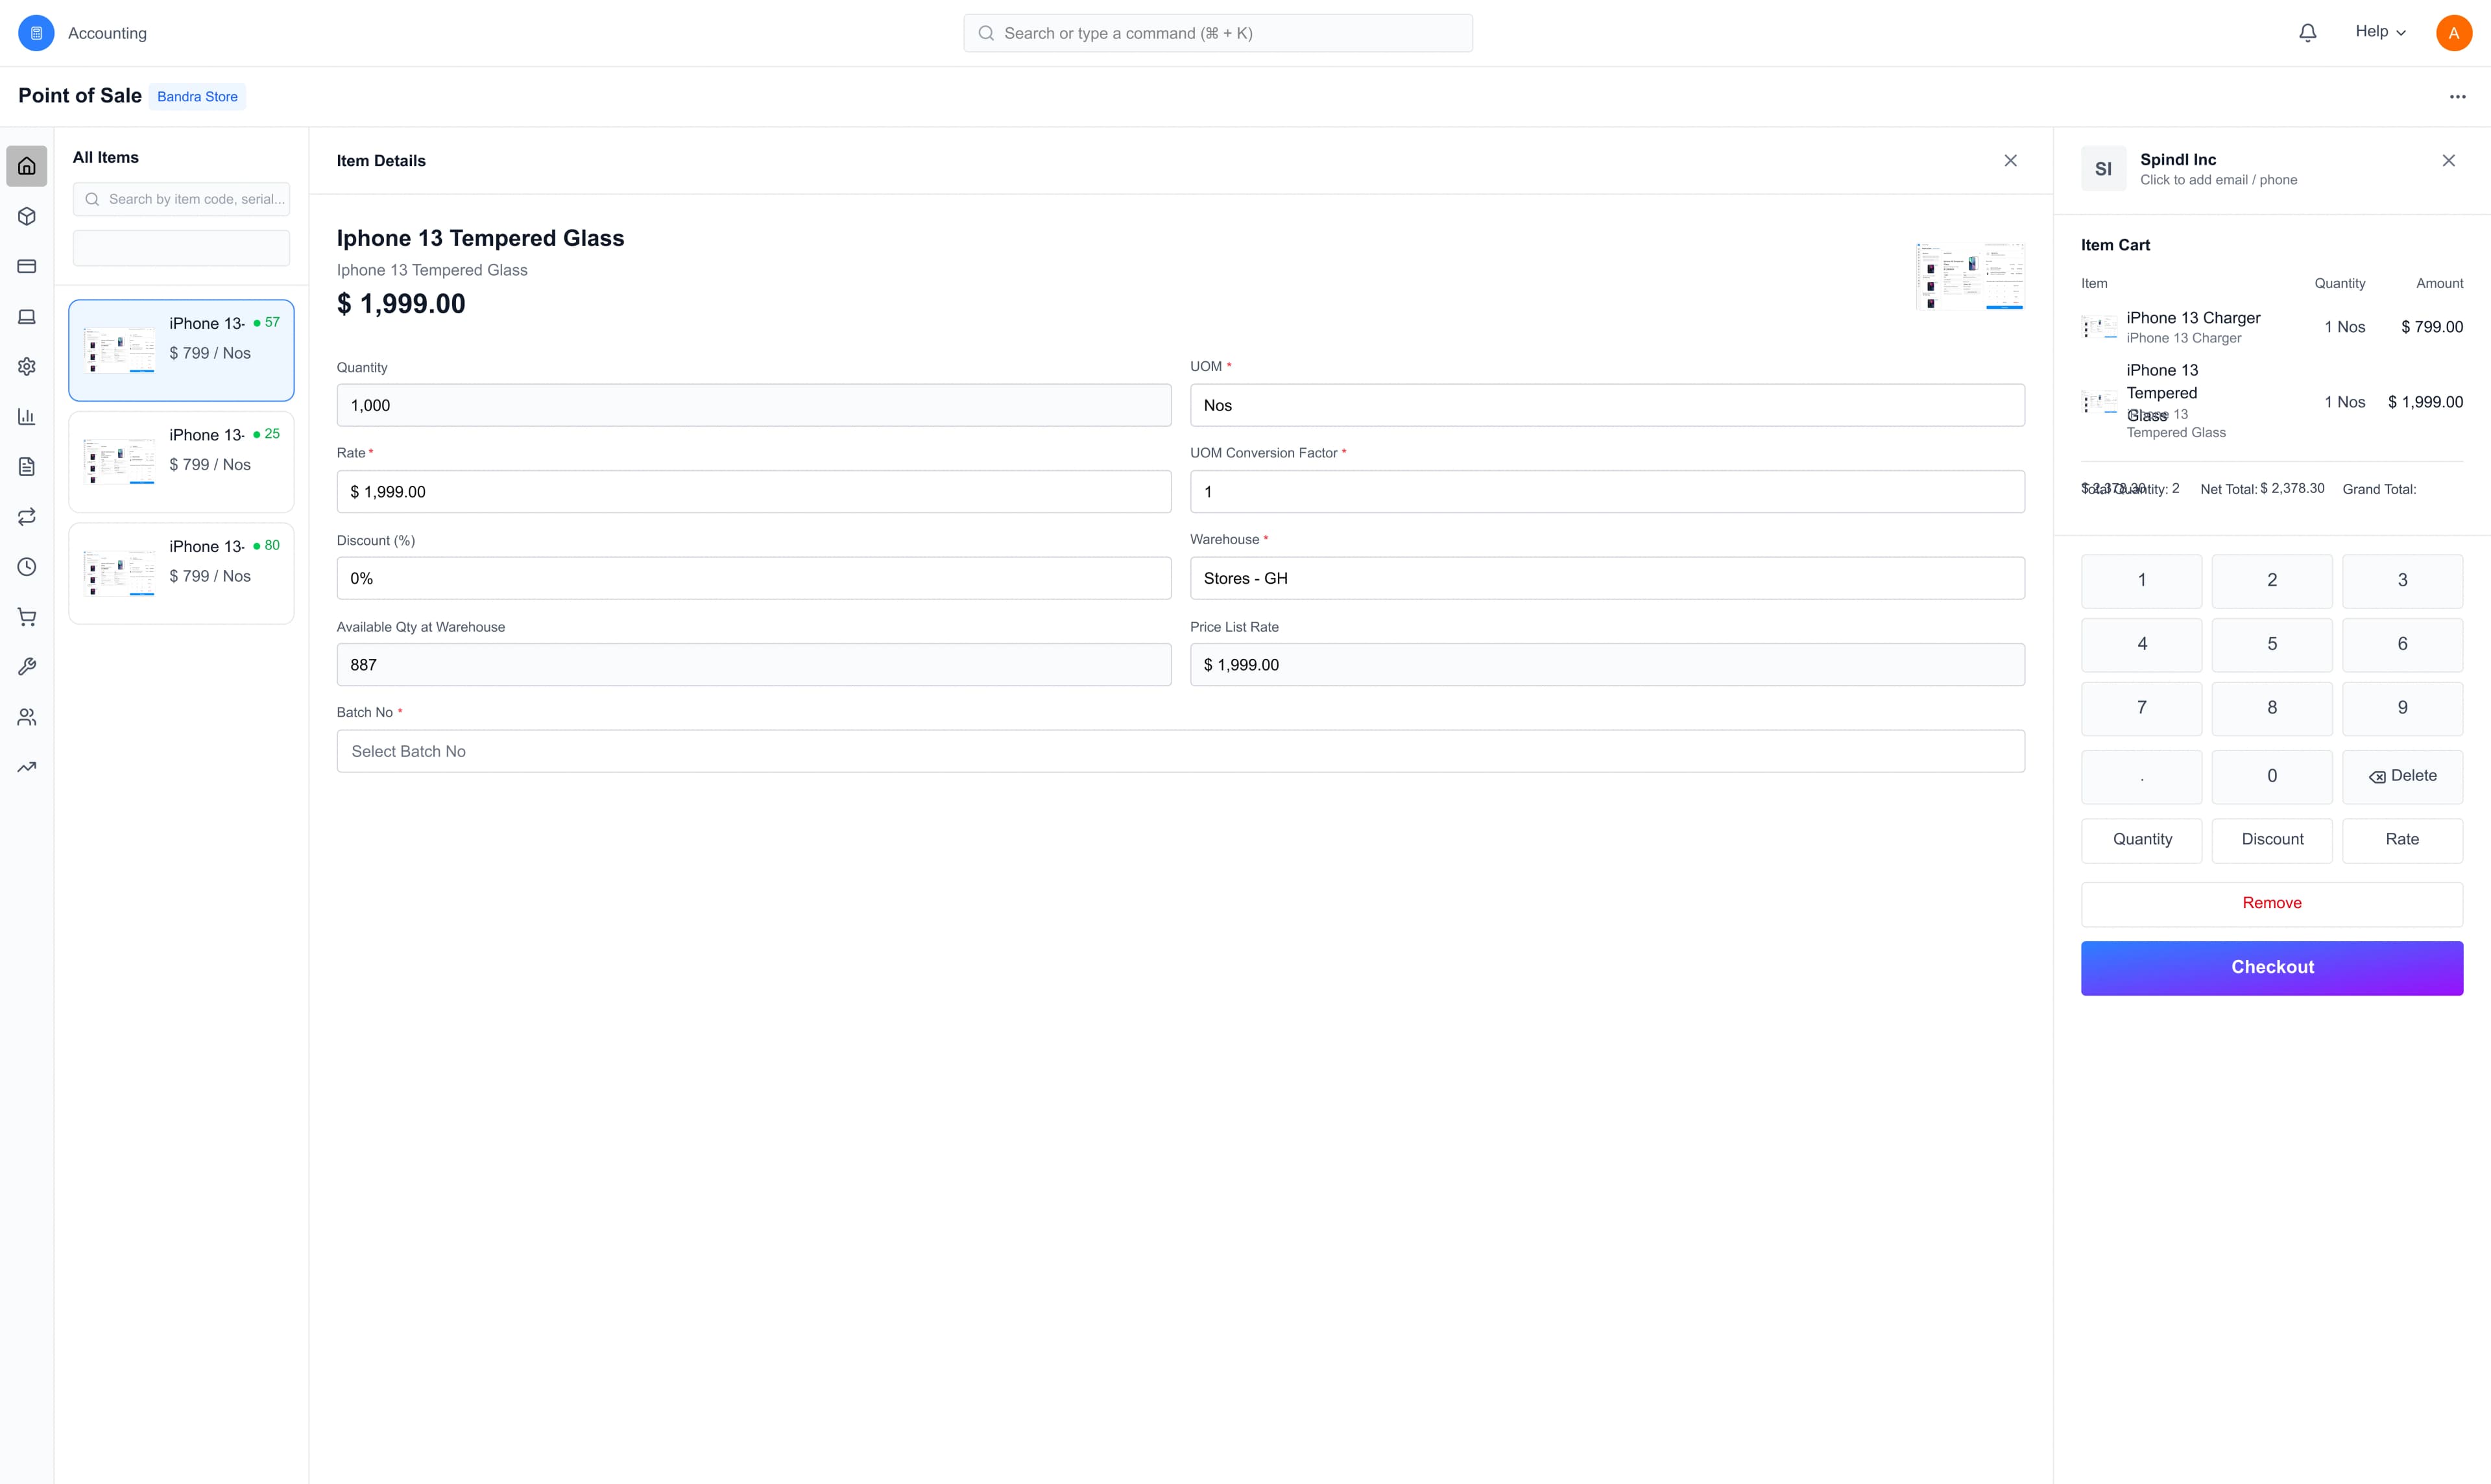This screenshot has width=2491, height=1484.
Task: Open the customers icon in the sidebar
Action: tap(26, 716)
